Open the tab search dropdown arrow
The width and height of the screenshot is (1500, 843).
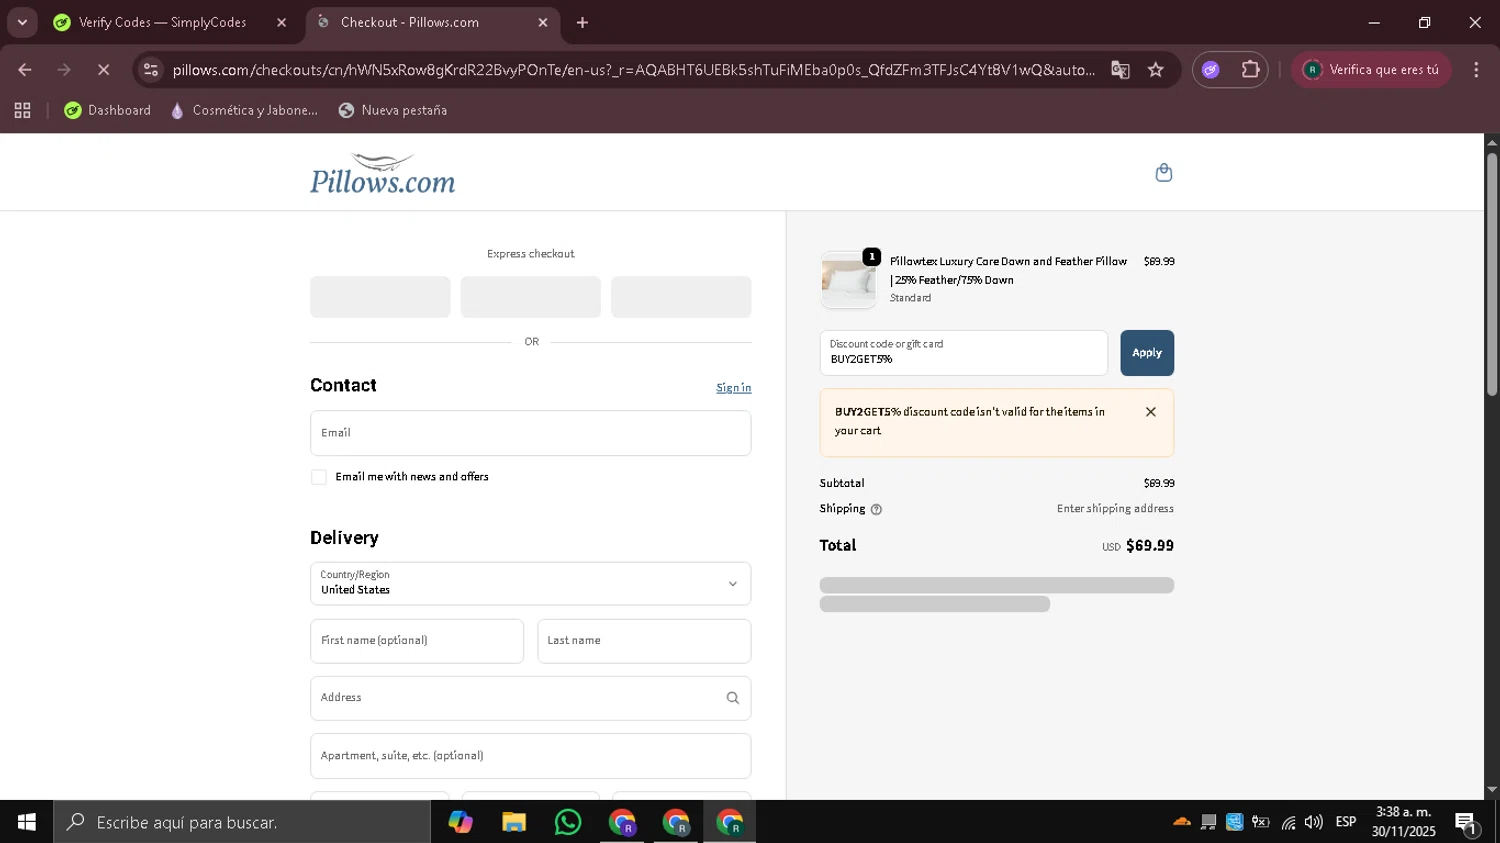pyautogui.click(x=22, y=22)
